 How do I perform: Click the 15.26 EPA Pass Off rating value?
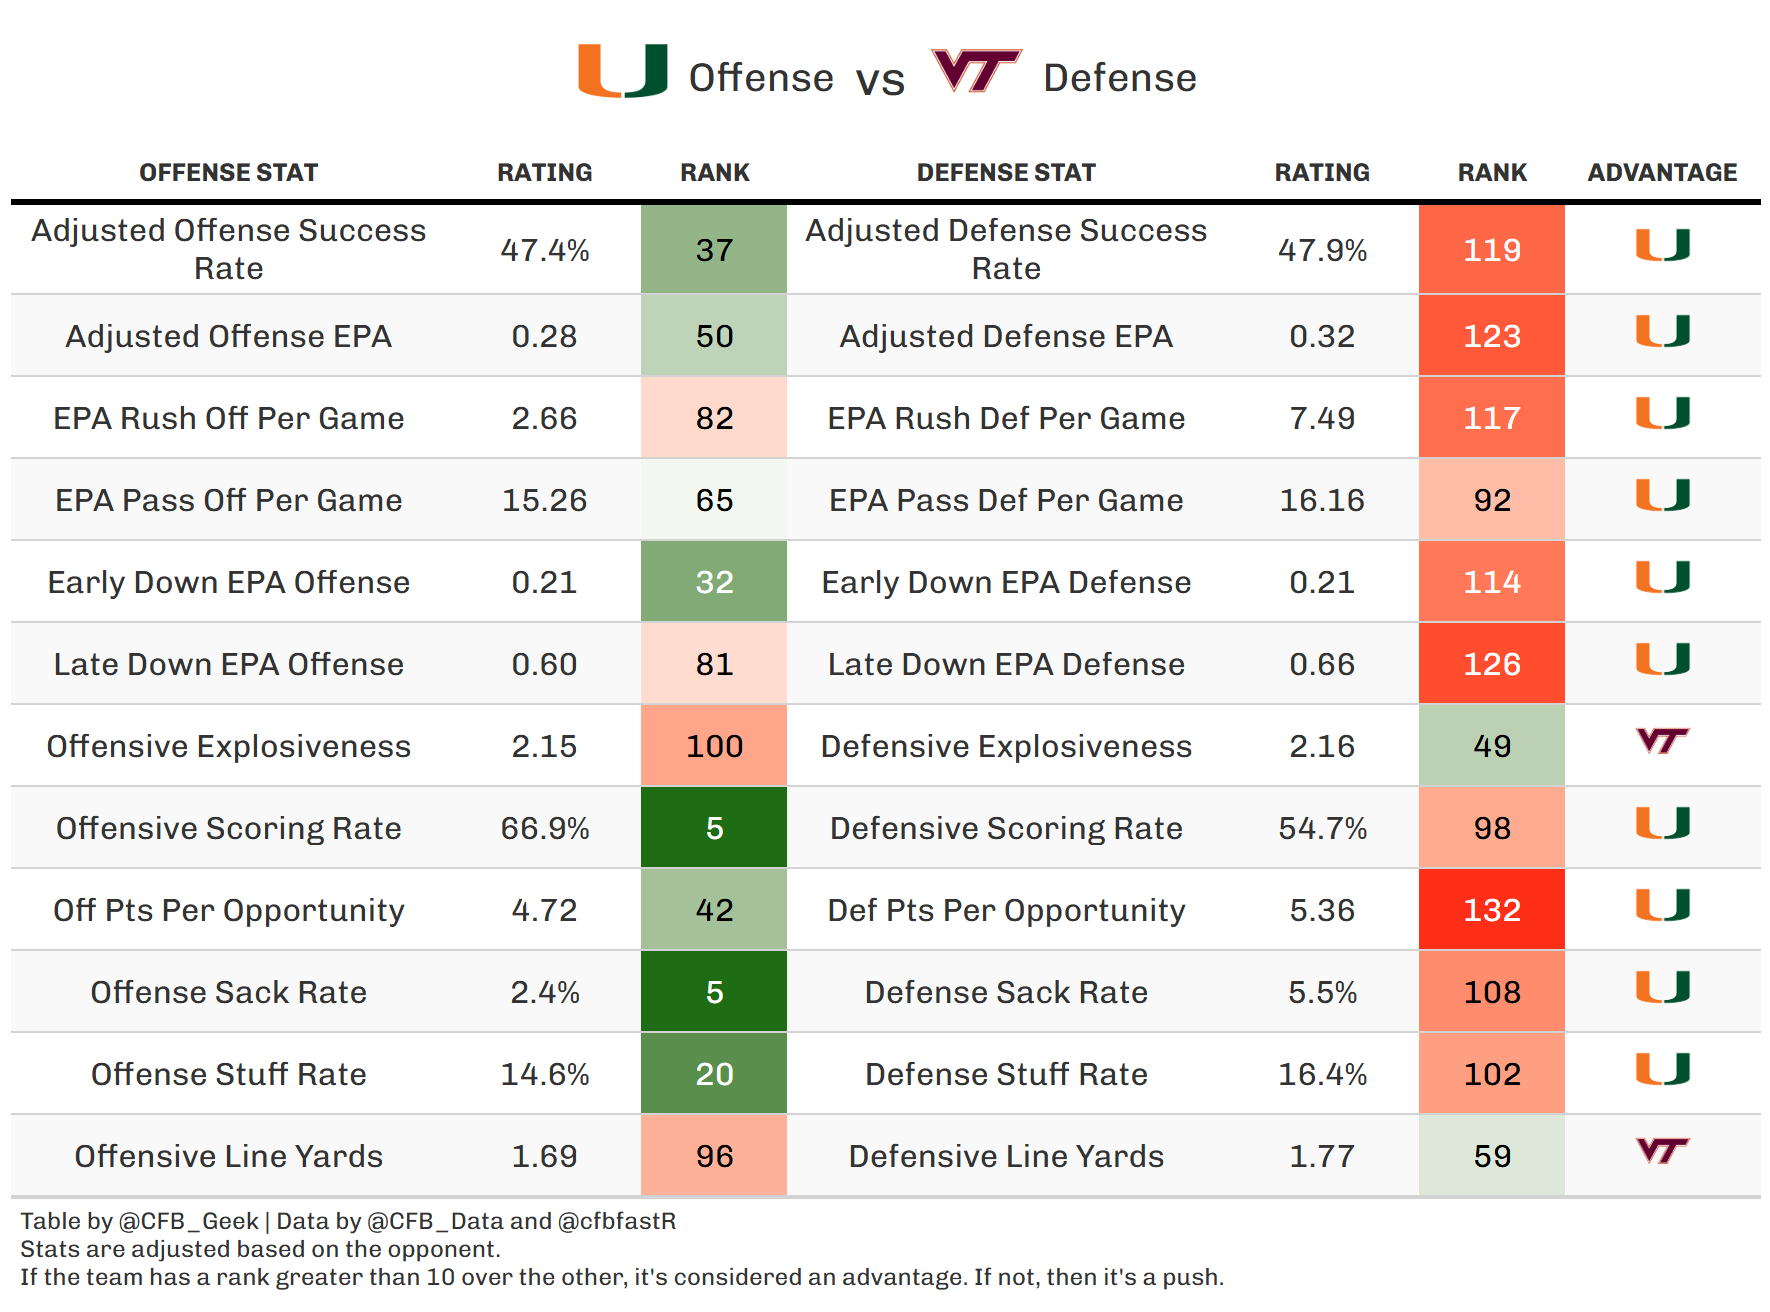click(x=544, y=500)
